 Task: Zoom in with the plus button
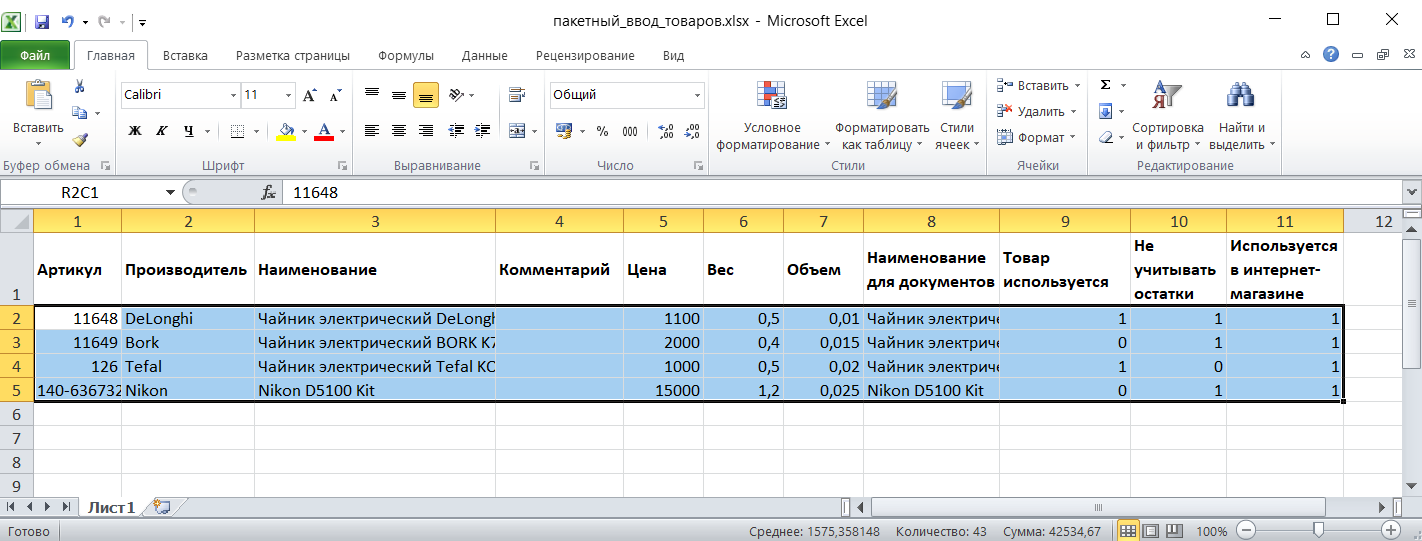(x=1390, y=530)
